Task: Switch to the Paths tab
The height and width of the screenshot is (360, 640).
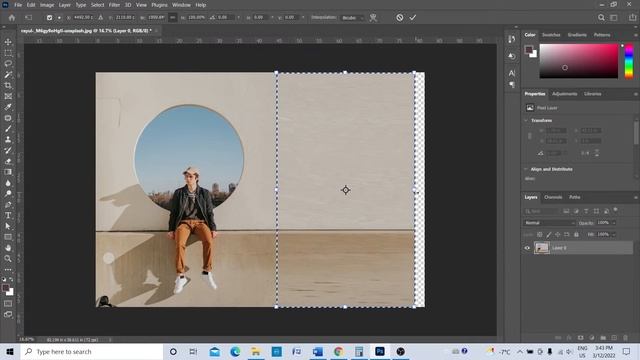Action: pyautogui.click(x=575, y=197)
